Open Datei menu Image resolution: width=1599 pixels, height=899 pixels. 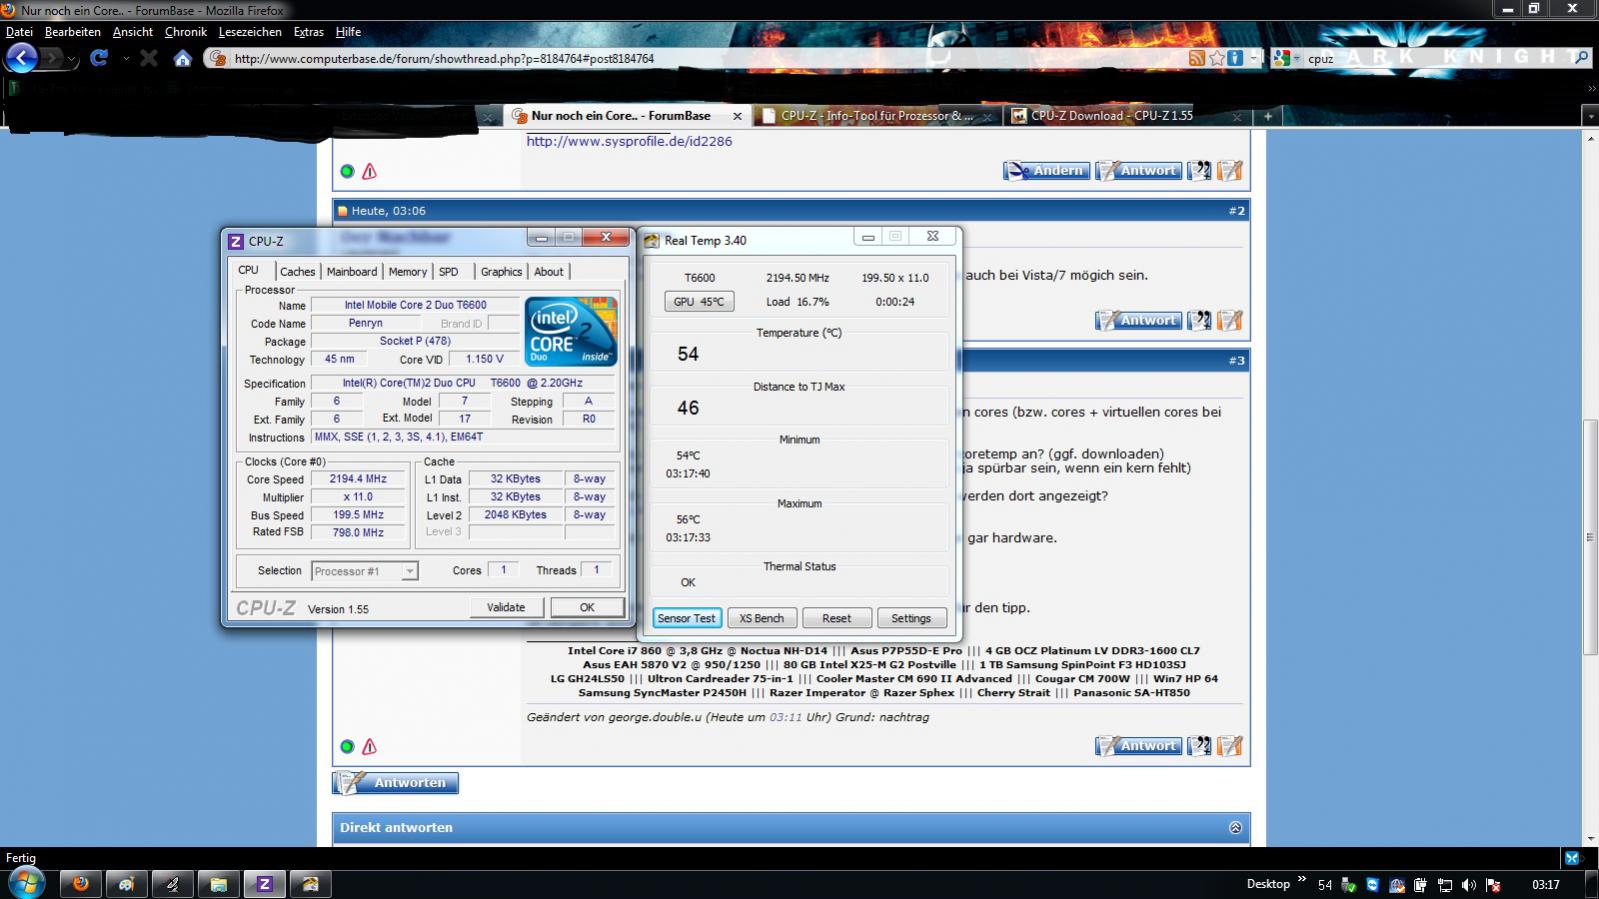(19, 32)
